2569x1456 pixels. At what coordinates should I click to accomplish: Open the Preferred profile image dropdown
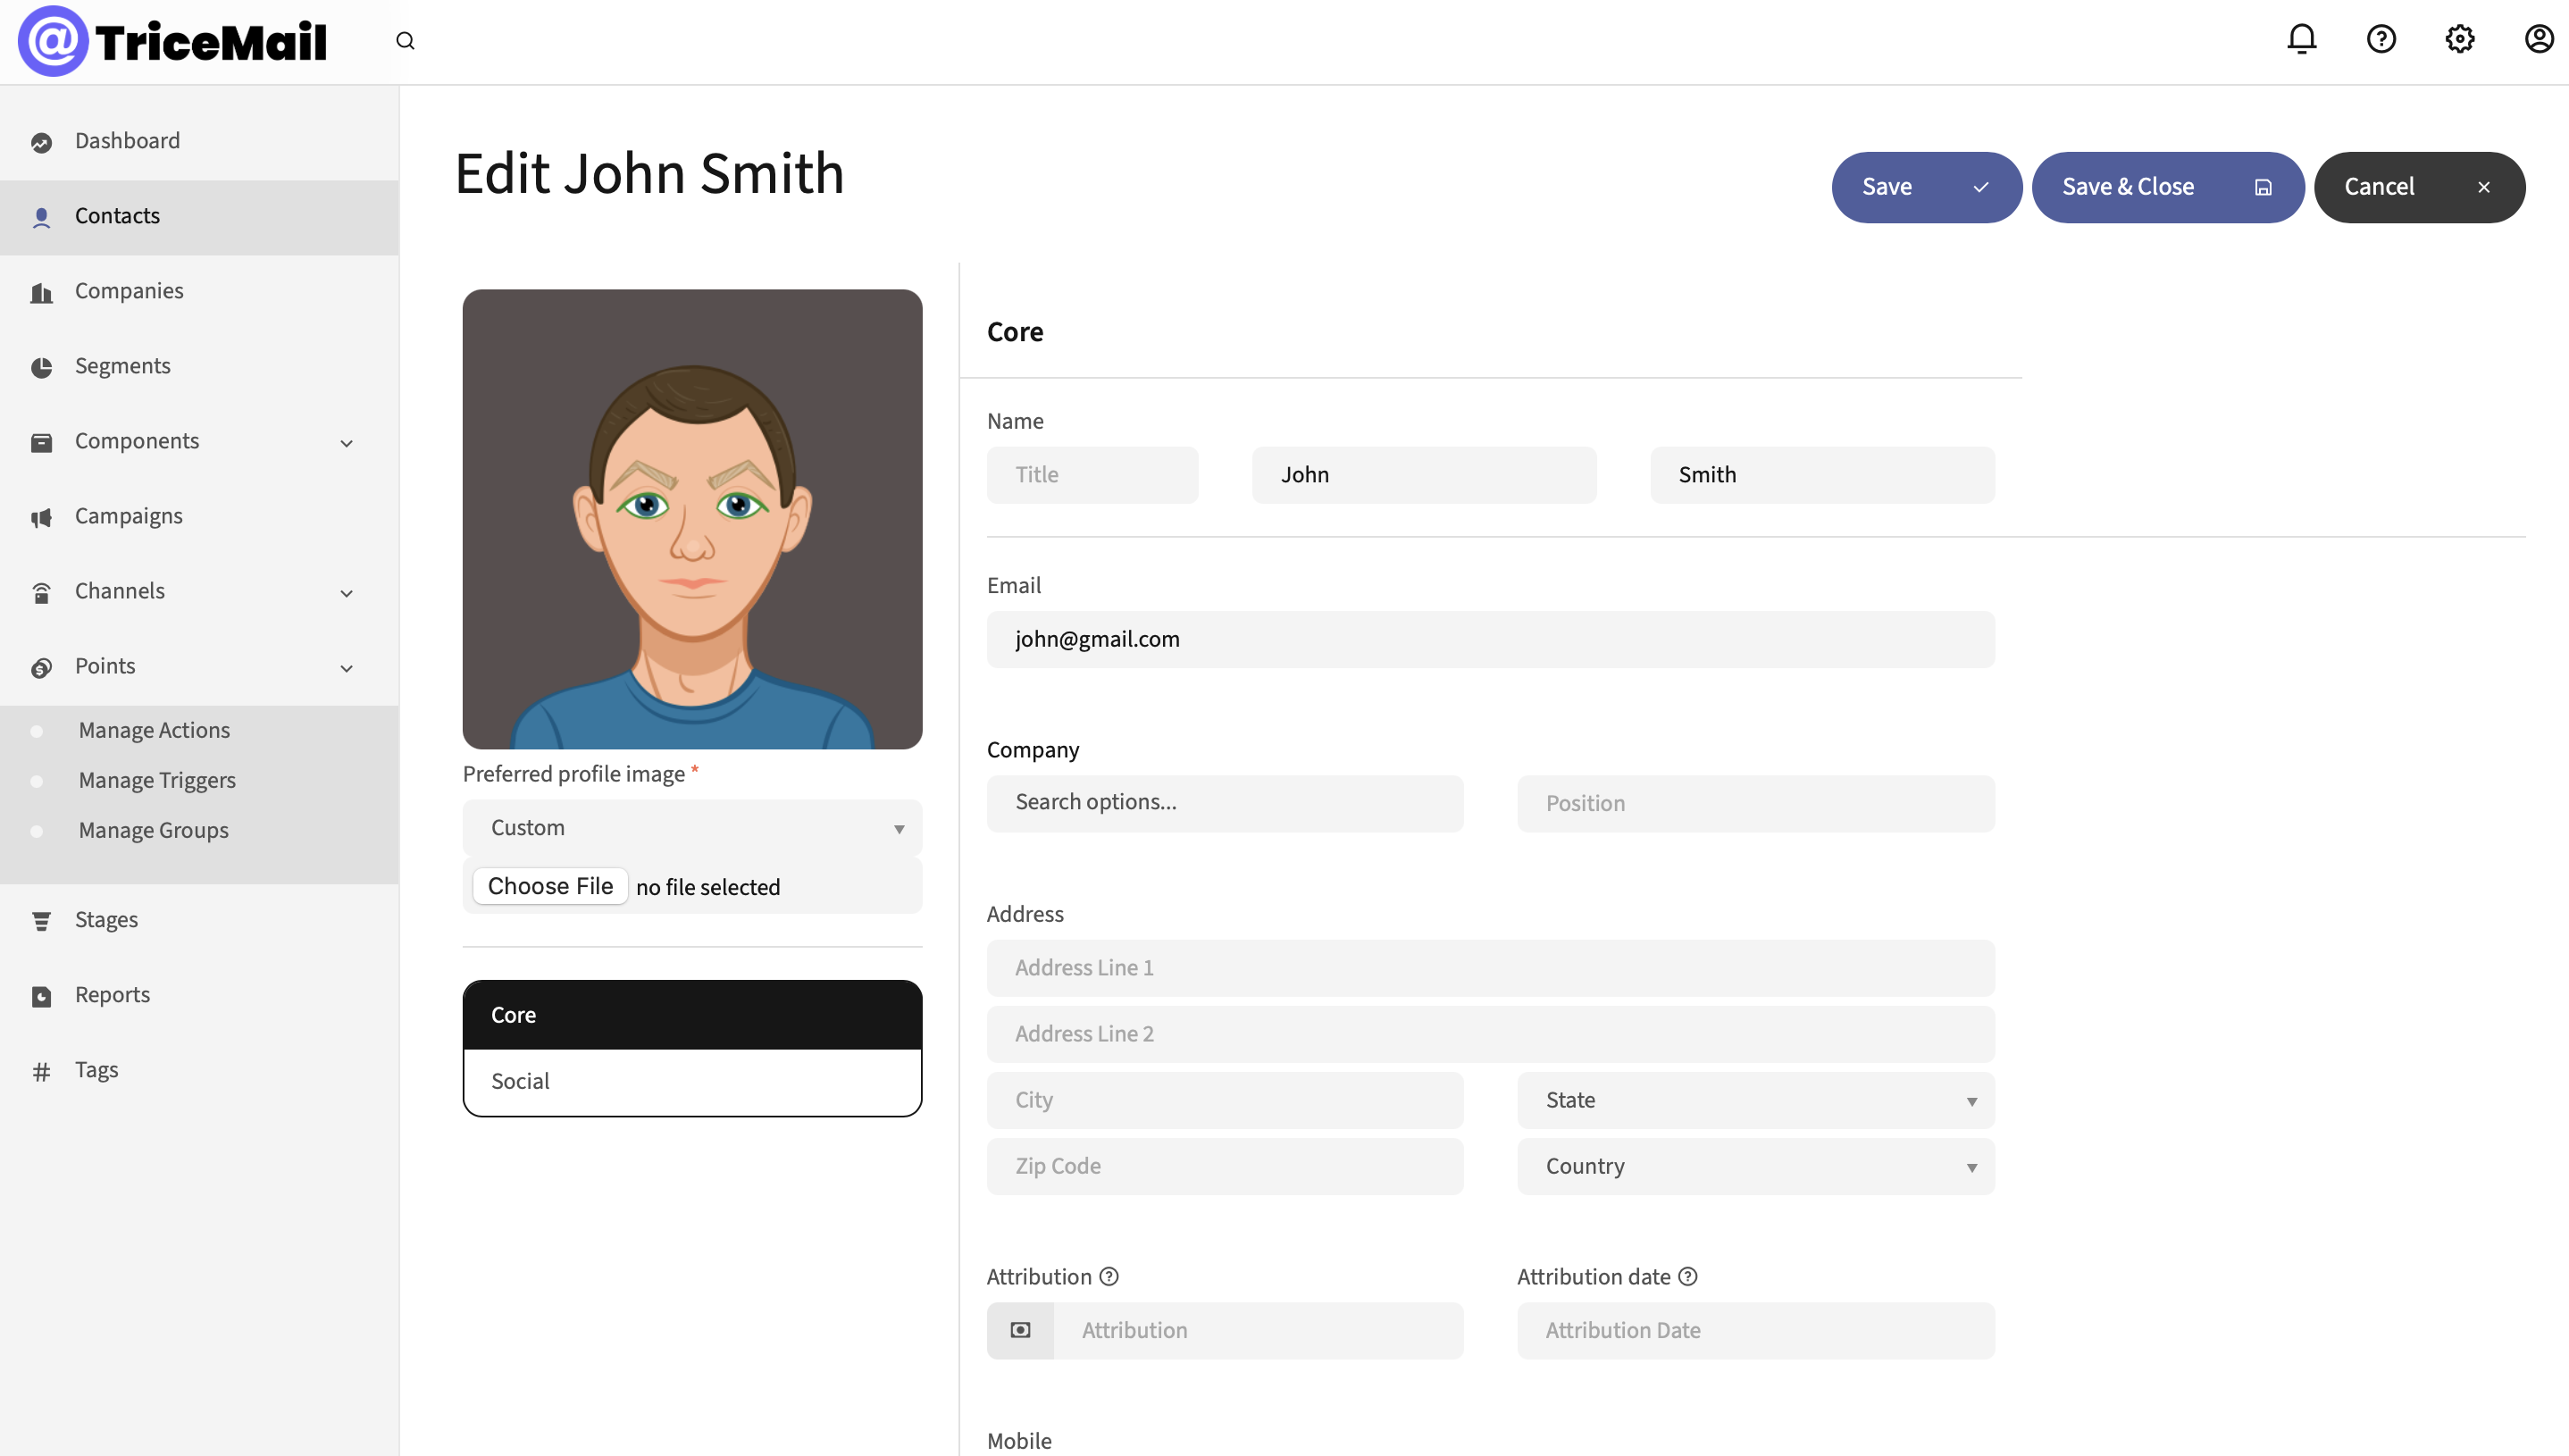tap(692, 827)
